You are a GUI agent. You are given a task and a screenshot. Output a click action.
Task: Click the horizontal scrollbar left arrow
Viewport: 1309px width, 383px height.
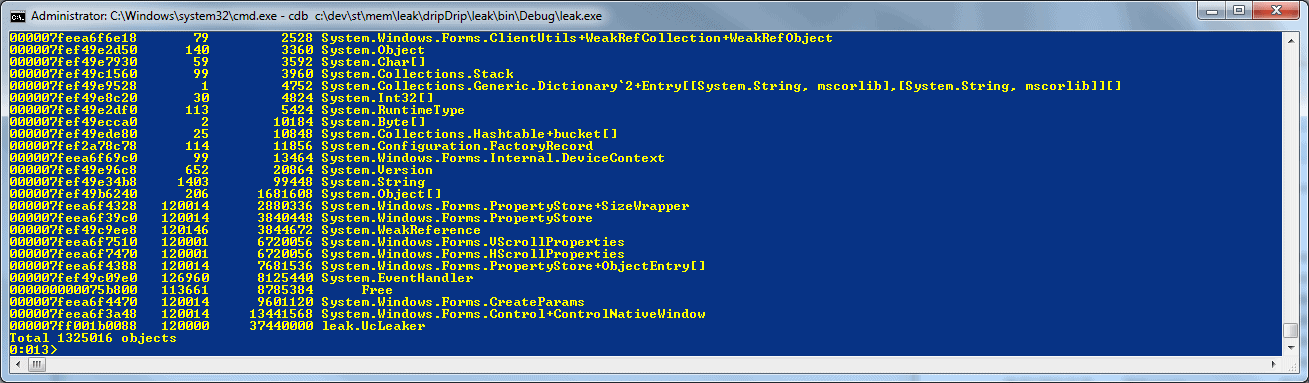pos(17,365)
